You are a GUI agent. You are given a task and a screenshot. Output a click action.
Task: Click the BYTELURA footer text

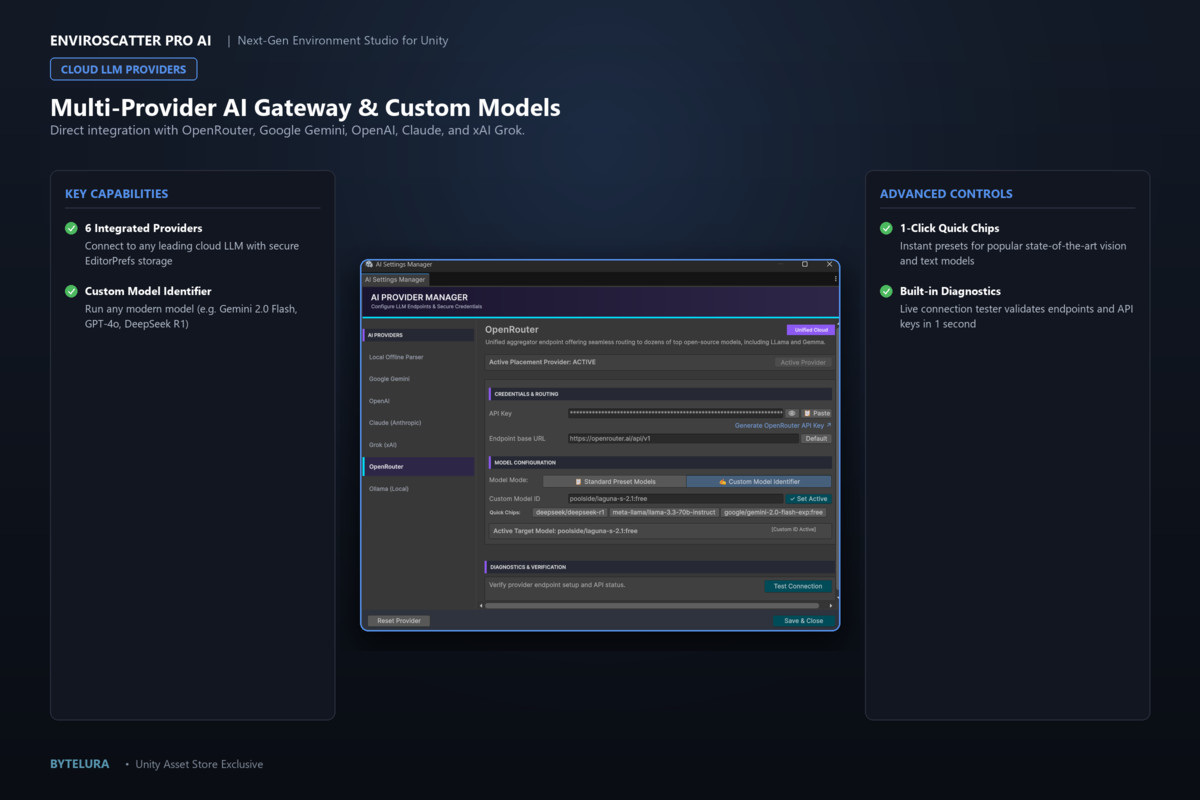point(80,764)
